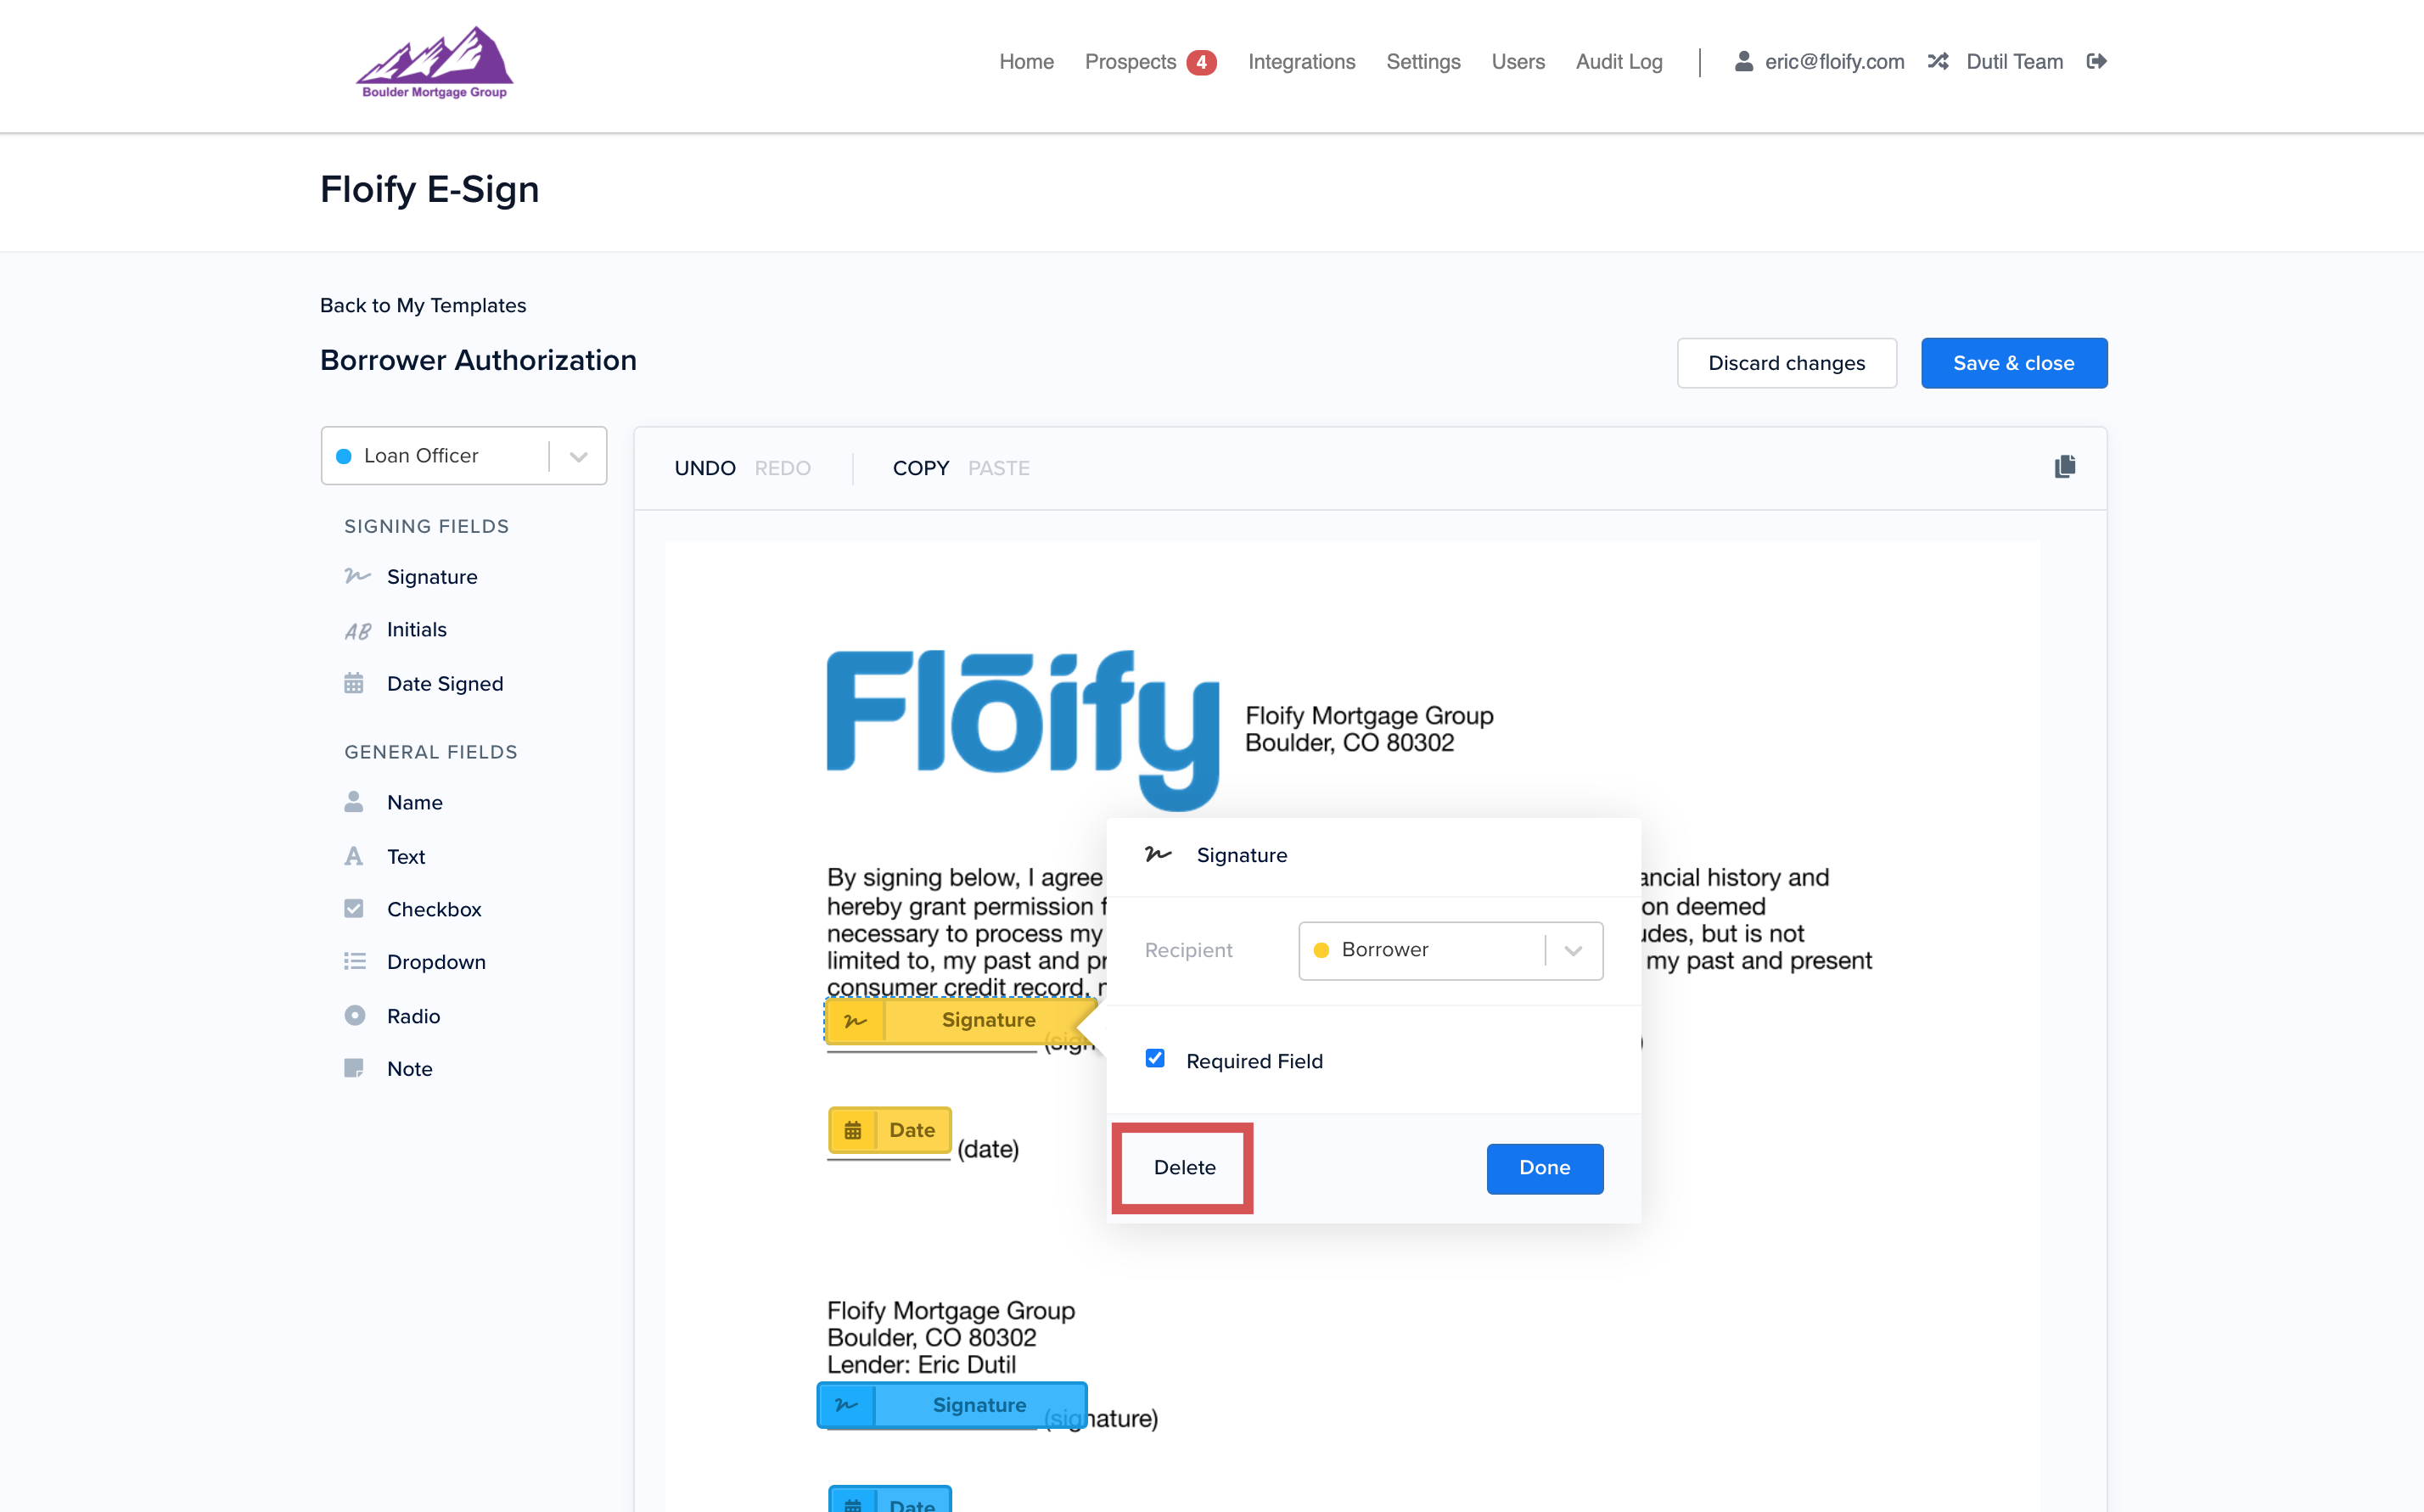The image size is (2424, 1512).
Task: Pick the Dropdown list field icon
Action: tap(354, 961)
